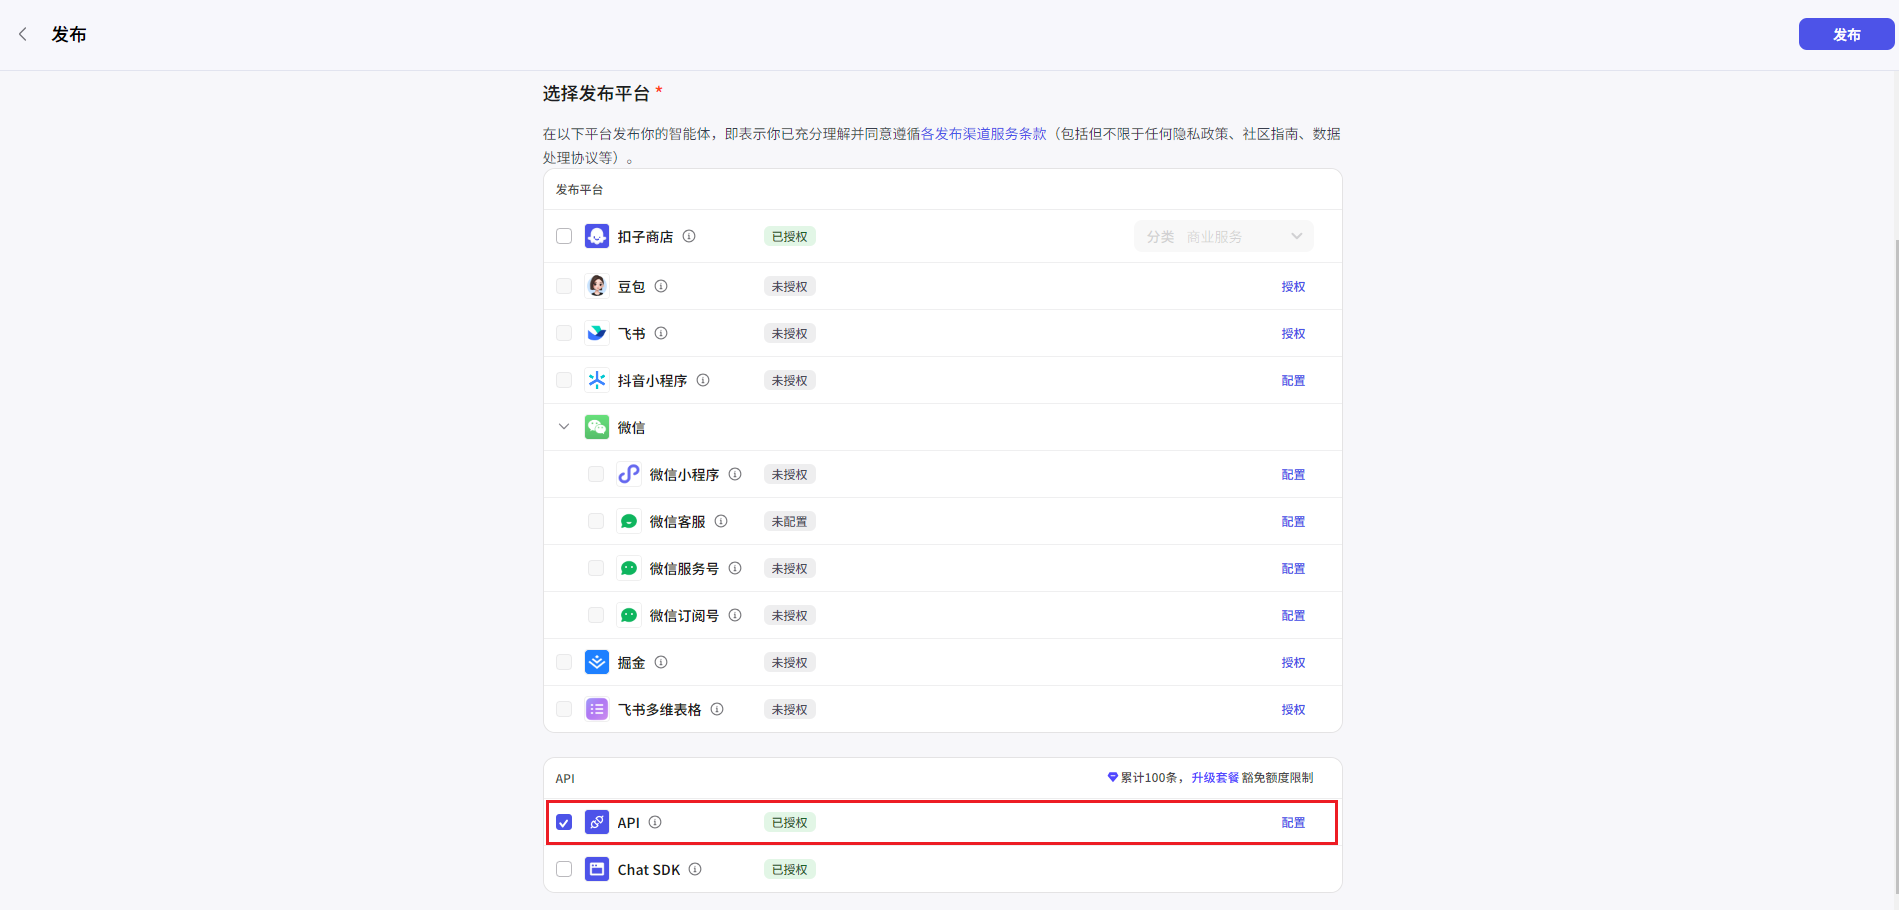Open info tooltip next to 飞书
This screenshot has width=1899, height=910.
(x=661, y=333)
